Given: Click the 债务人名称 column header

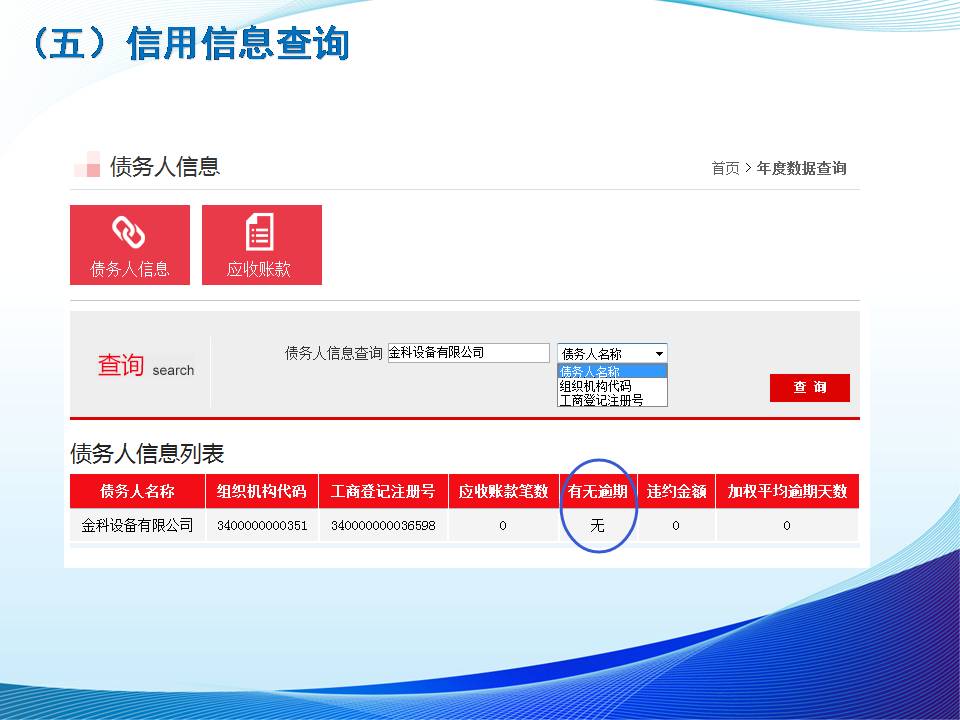Looking at the screenshot, I should tap(137, 491).
